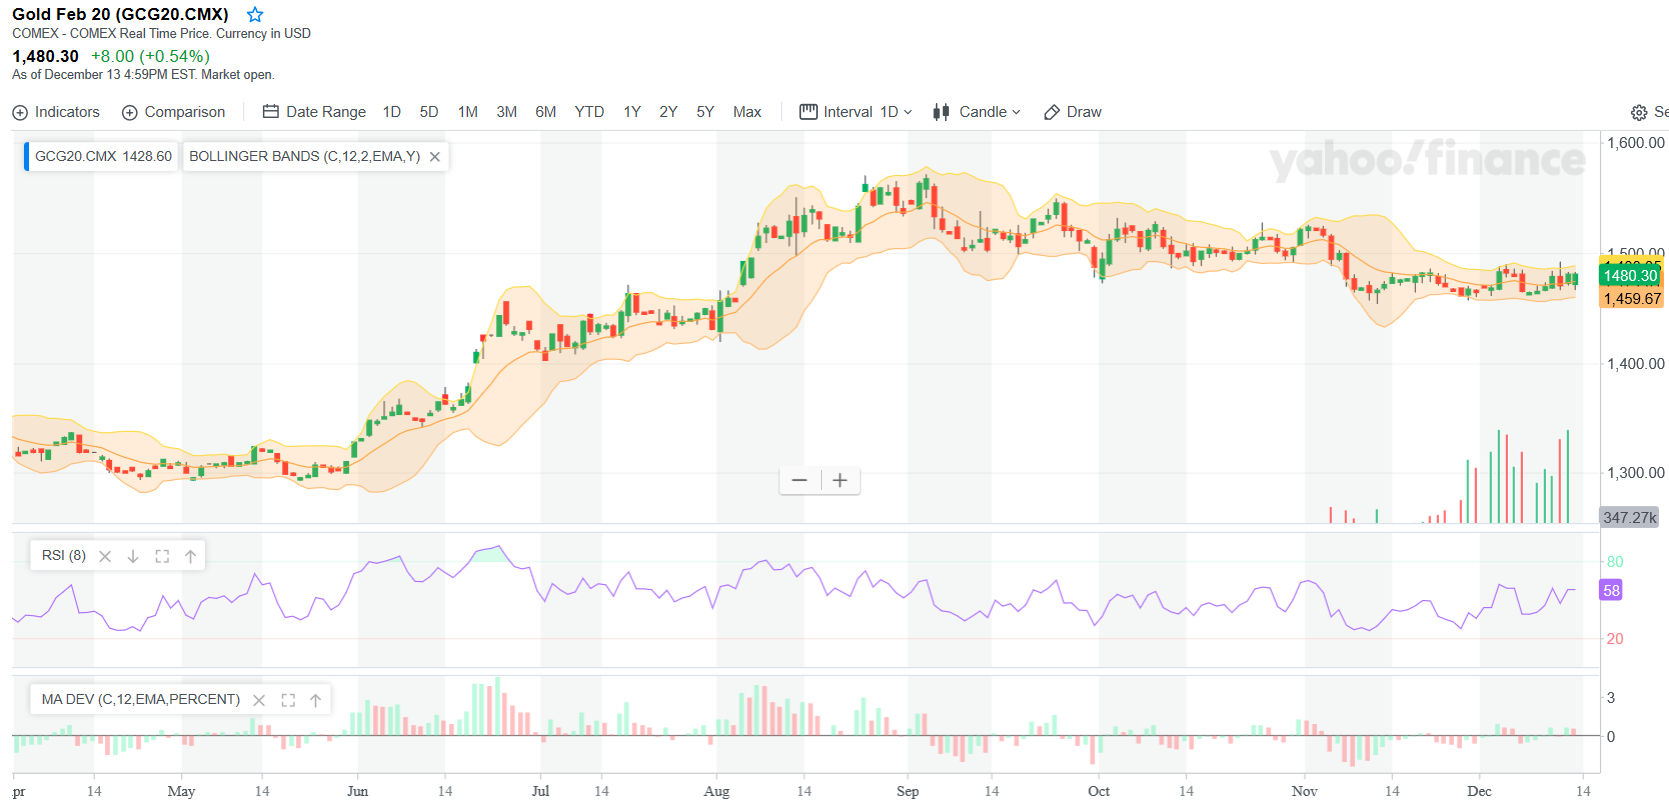Open the Interval 1D dropdown
The height and width of the screenshot is (812, 1669).
pos(856,112)
